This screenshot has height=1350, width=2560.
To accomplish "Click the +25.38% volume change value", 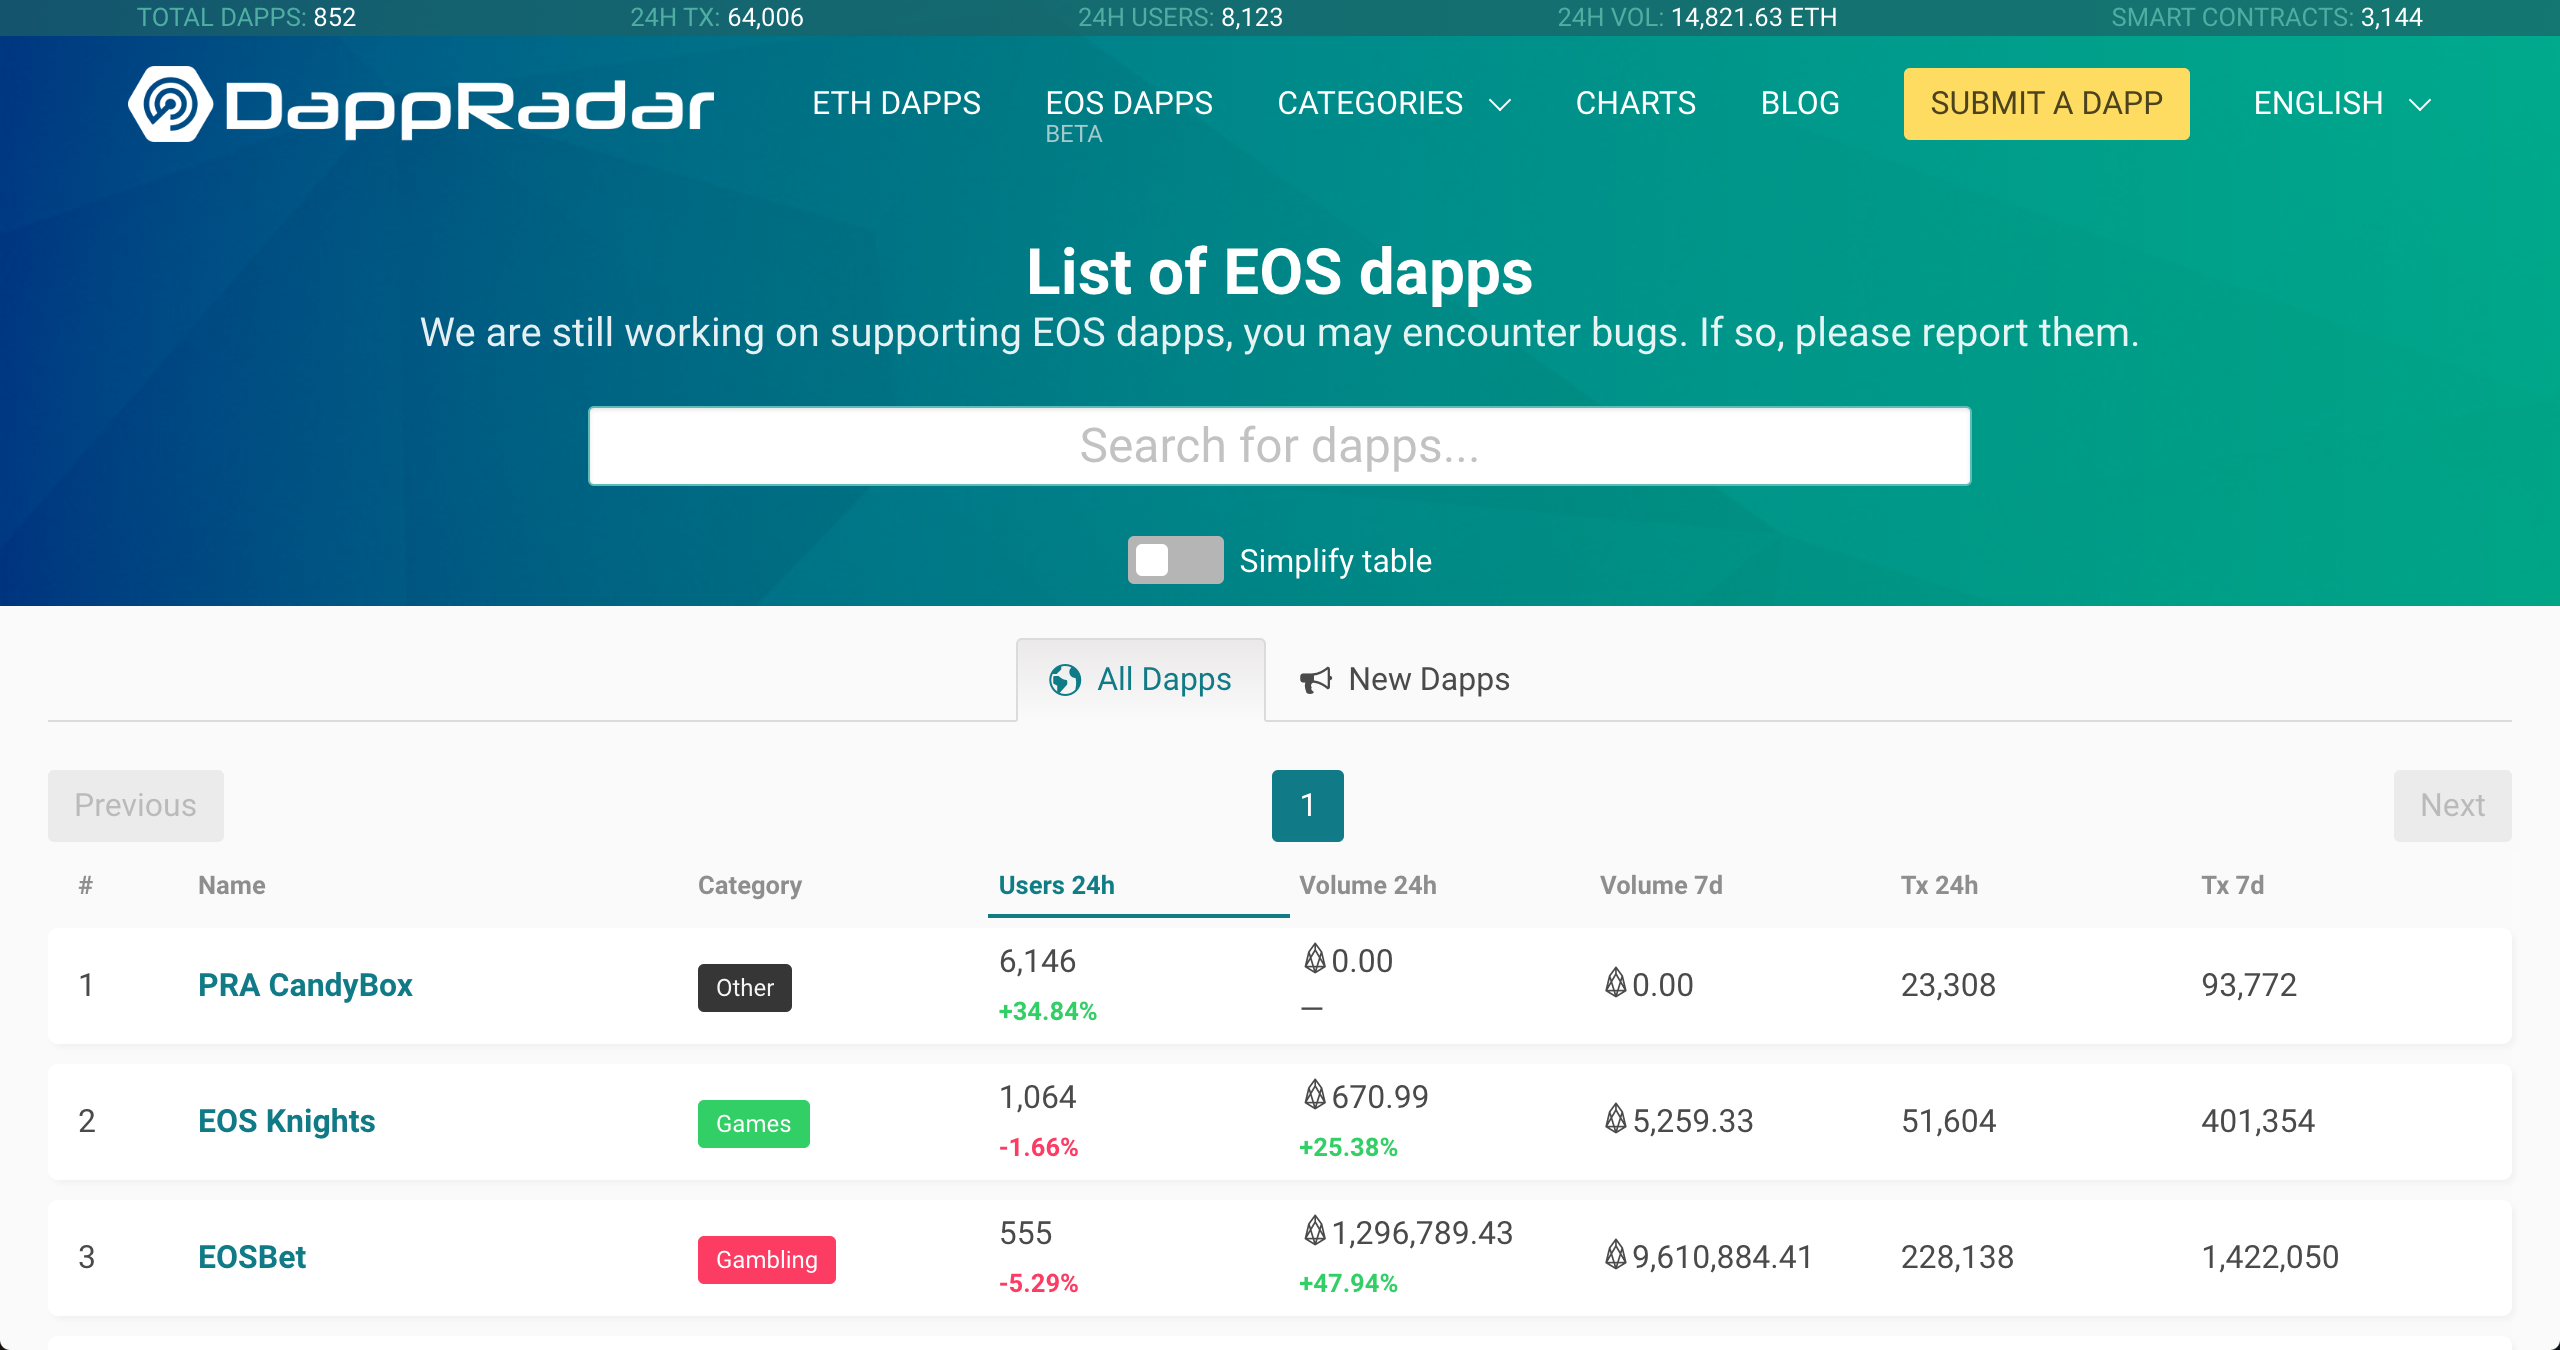I will coord(1348,1147).
